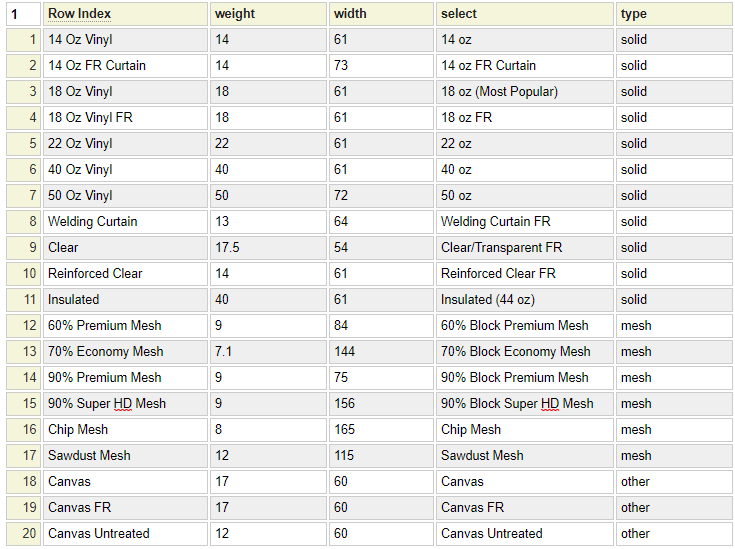Click the weight cell containing 17.5
This screenshot has width=735, height=549.
pyautogui.click(x=267, y=247)
